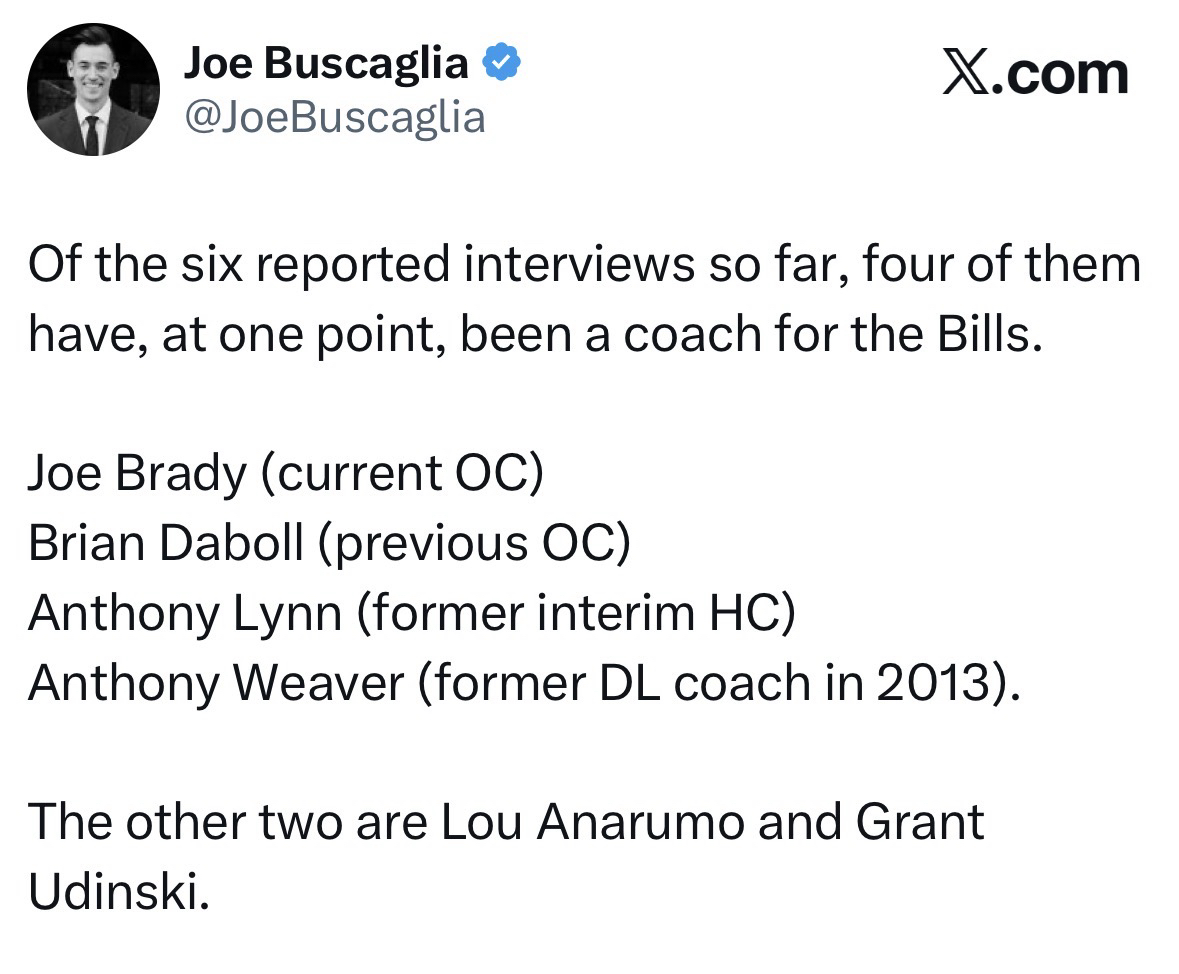The image size is (1179, 974).
Task: Click the blue verified badge
Action: tap(501, 64)
